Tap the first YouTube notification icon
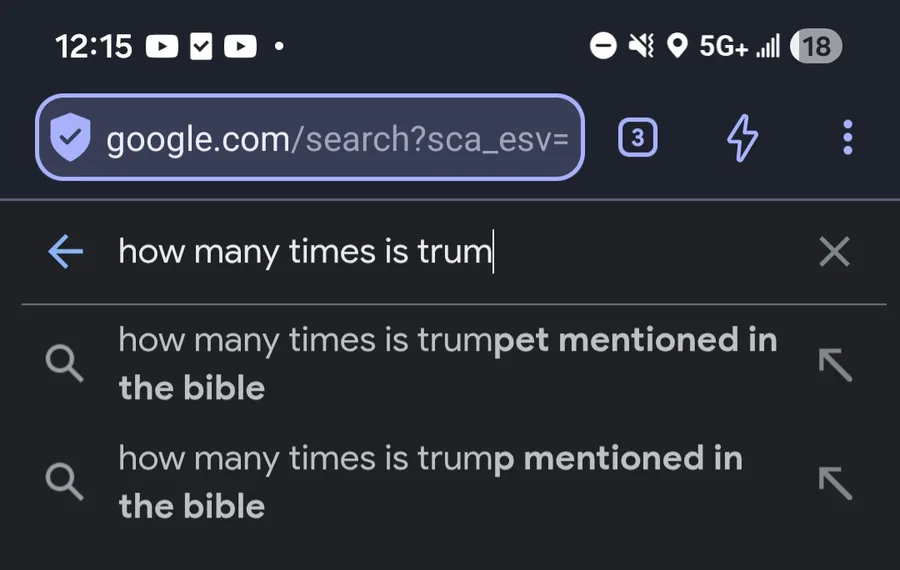The image size is (900, 570). point(162,46)
